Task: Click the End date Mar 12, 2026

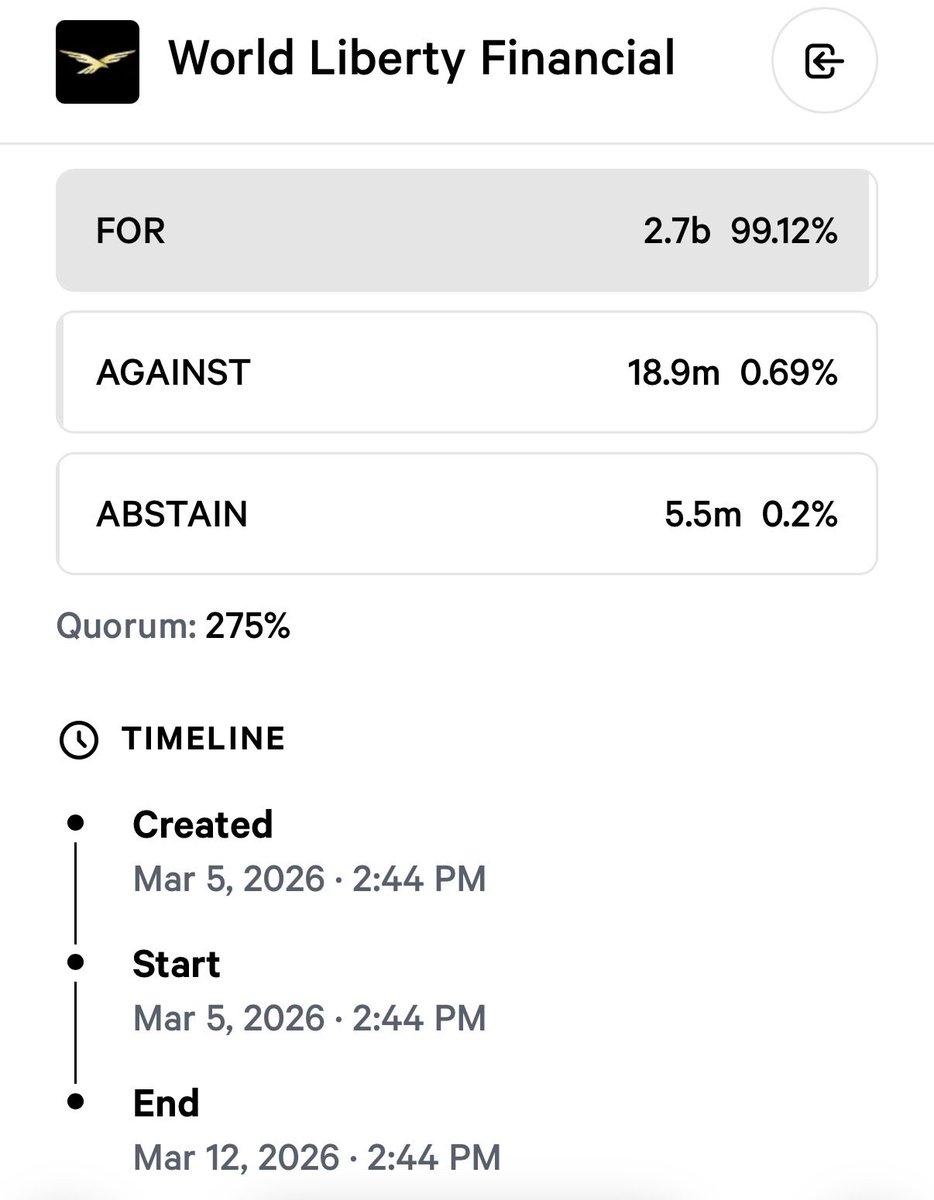Action: coord(236,1158)
